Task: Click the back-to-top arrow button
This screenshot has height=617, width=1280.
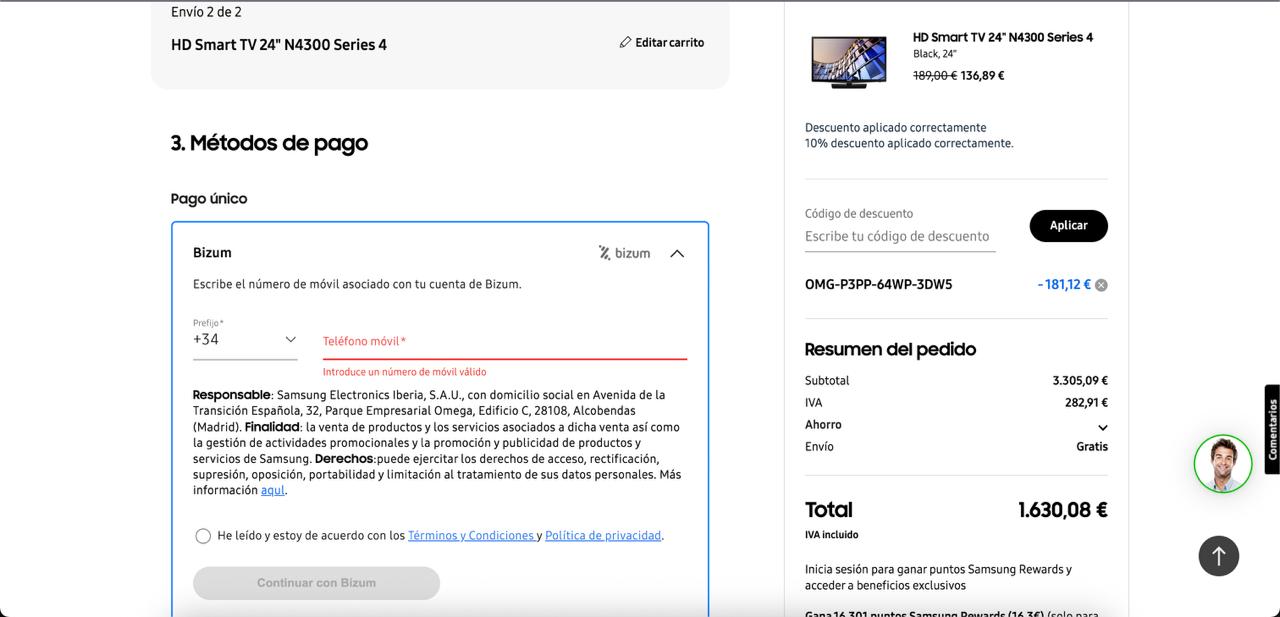Action: click(1219, 556)
